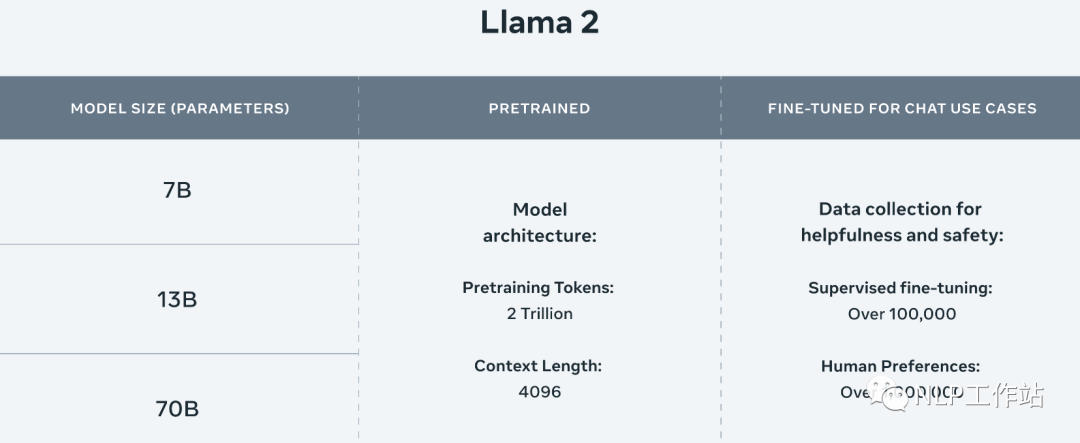This screenshot has width=1080, height=443.
Task: Click the Pretraining Tokens label
Action: coord(538,287)
